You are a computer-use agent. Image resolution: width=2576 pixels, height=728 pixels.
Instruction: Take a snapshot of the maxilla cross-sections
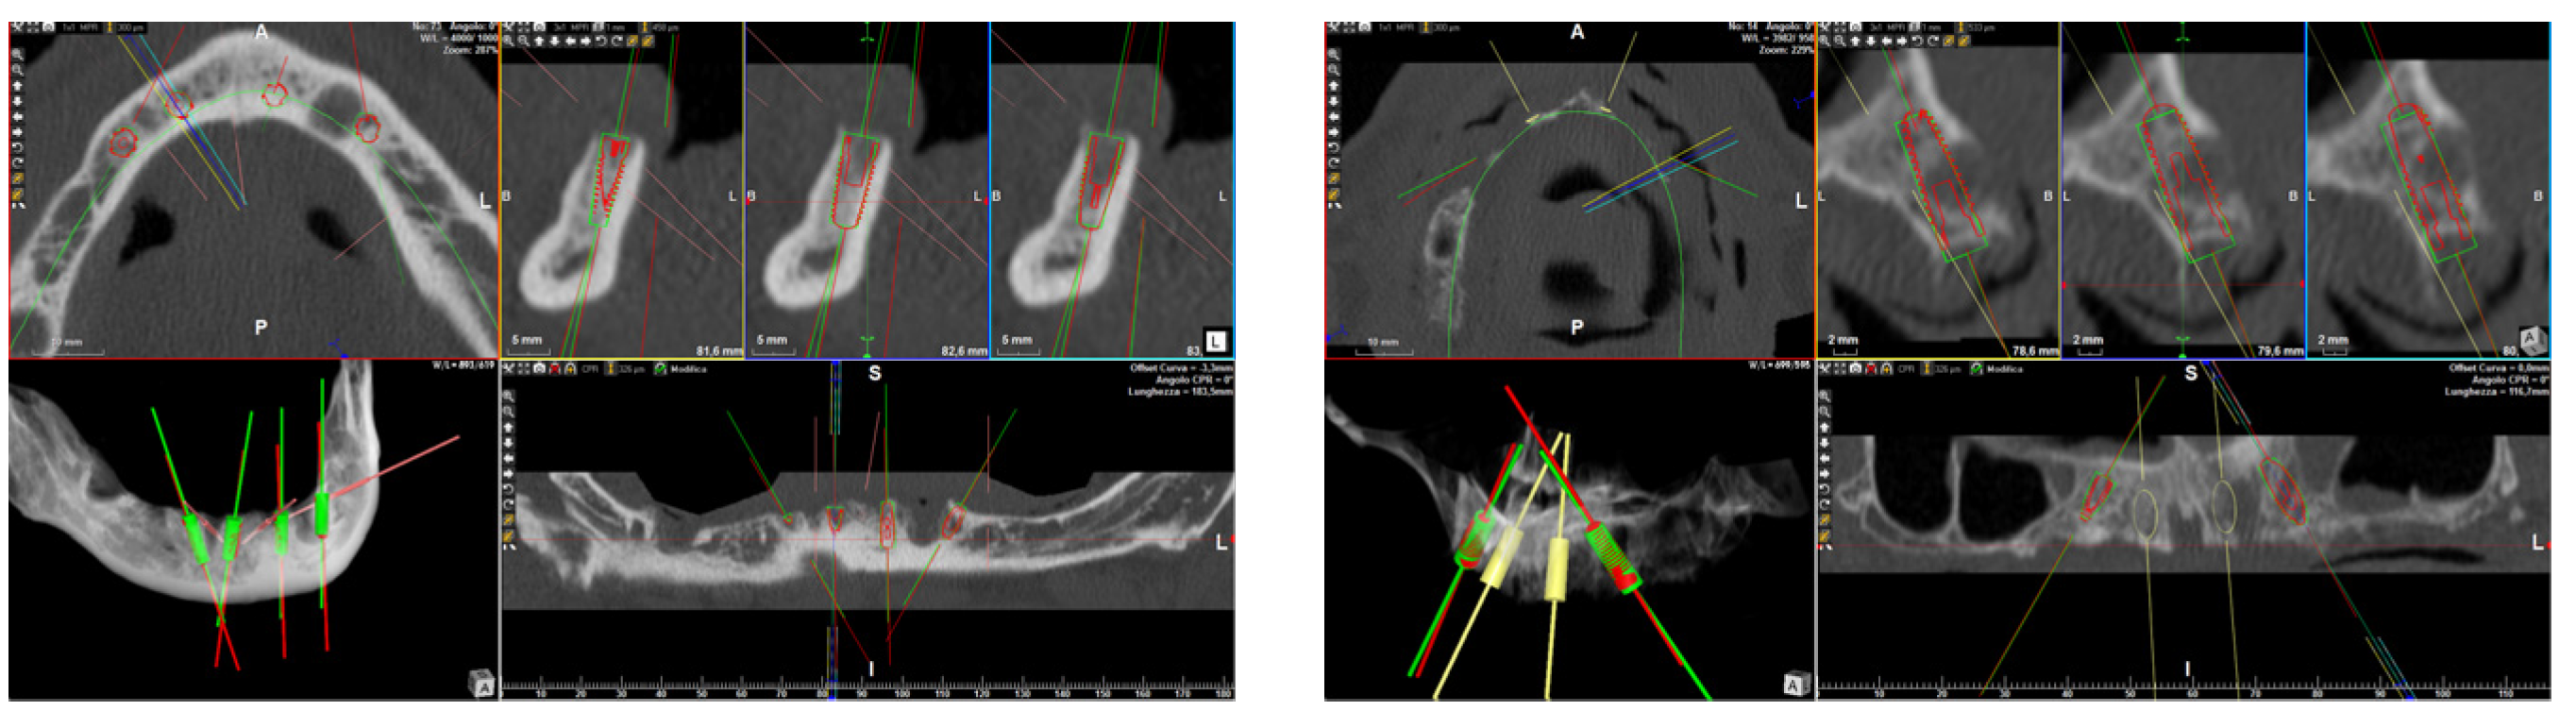1855,27
